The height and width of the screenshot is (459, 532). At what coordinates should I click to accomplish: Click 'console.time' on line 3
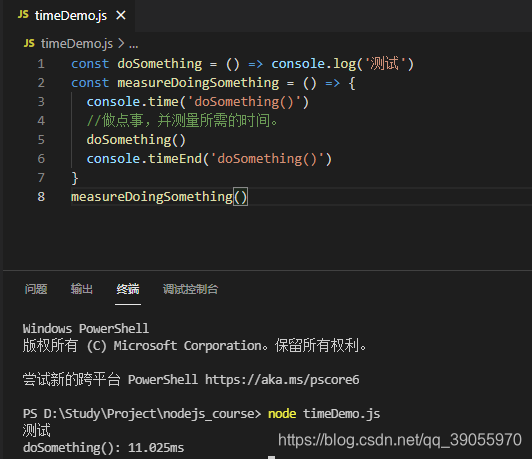132,102
